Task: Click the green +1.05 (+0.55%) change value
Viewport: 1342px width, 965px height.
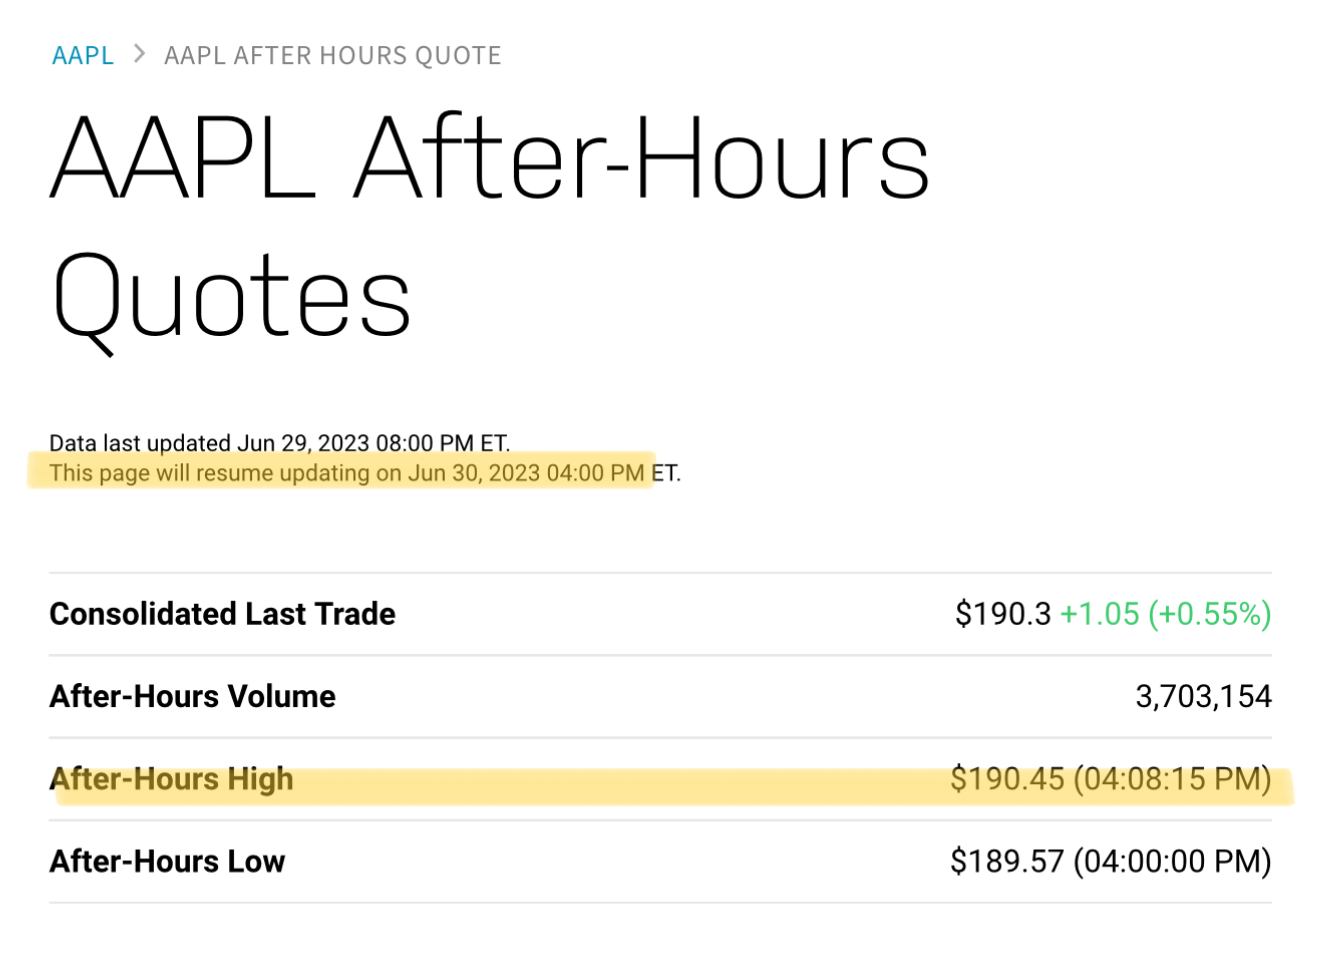Action: click(1166, 614)
